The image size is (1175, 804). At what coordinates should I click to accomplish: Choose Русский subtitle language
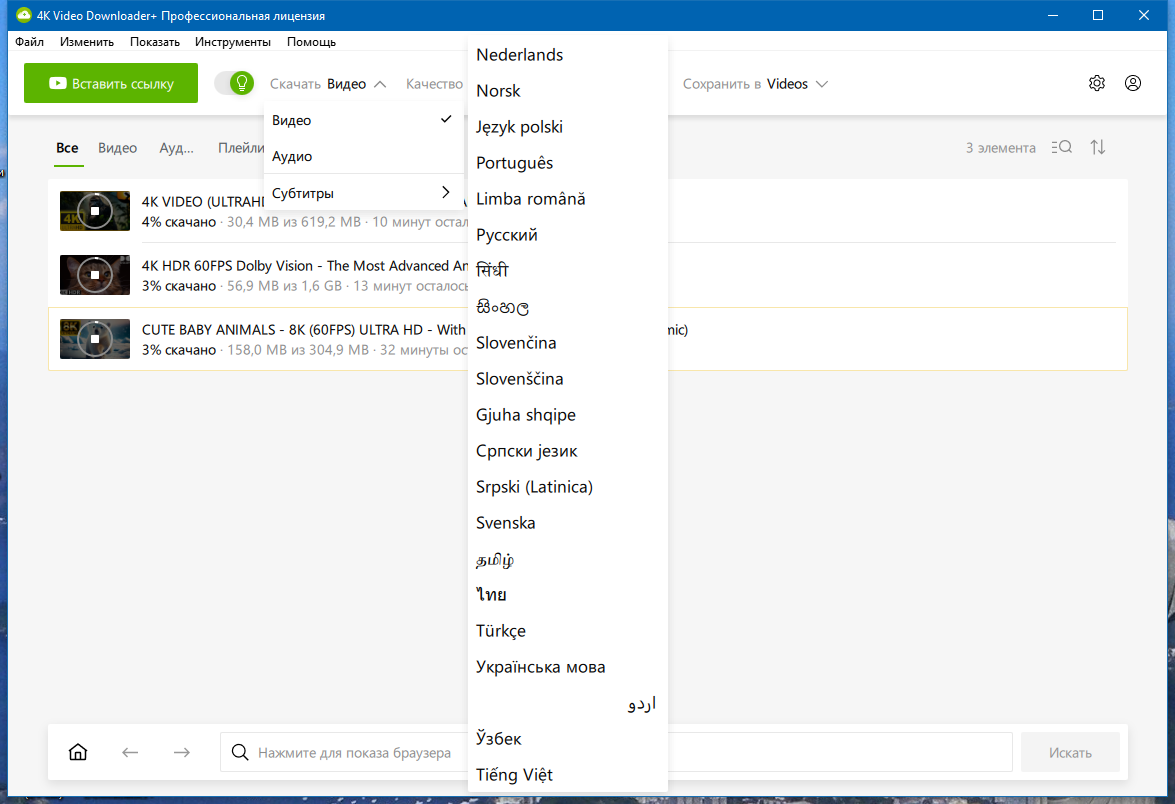point(567,235)
